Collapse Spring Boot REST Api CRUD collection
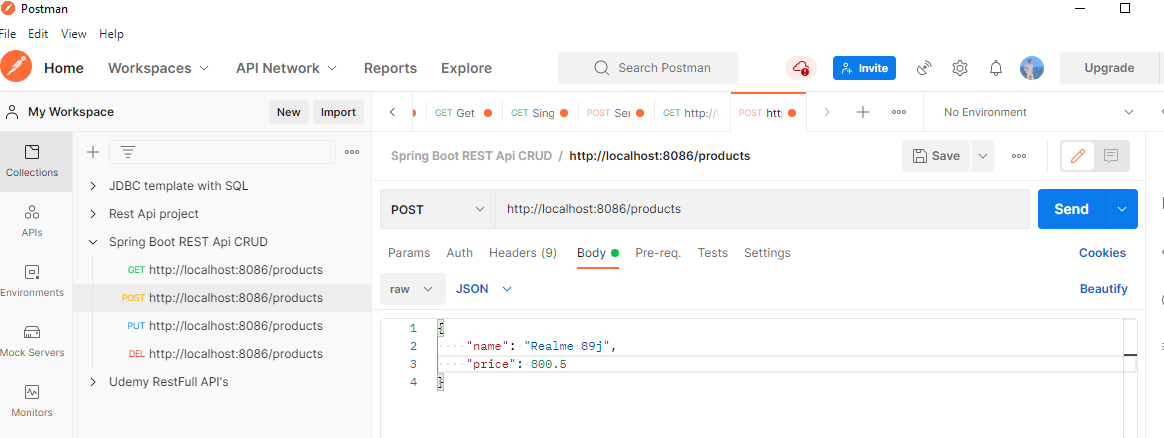This screenshot has width=1164, height=438. 93,242
